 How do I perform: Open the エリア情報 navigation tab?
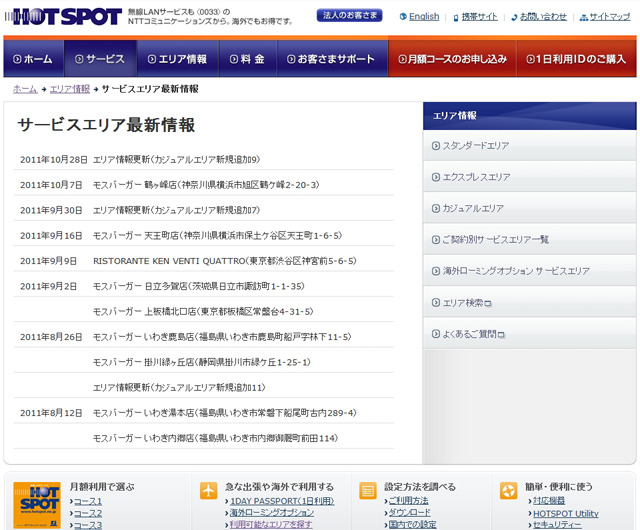point(178,59)
